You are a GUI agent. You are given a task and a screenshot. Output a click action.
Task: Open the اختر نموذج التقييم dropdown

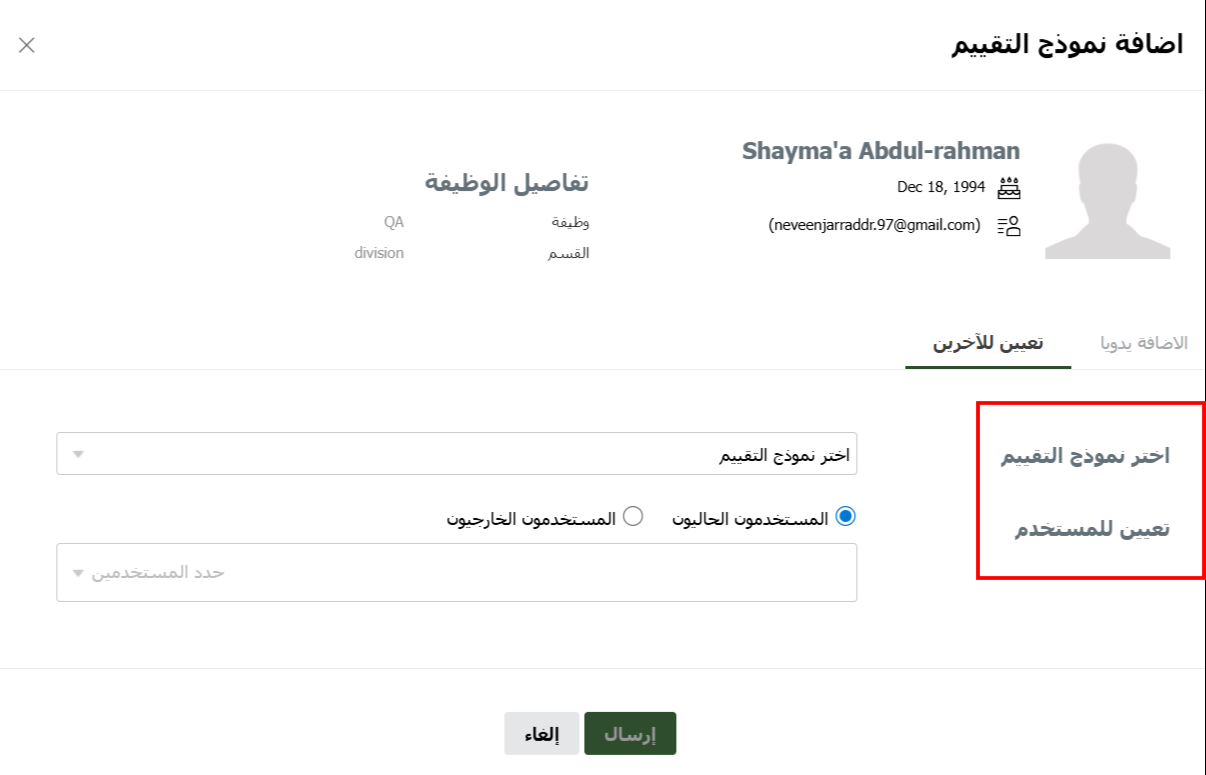pos(456,454)
